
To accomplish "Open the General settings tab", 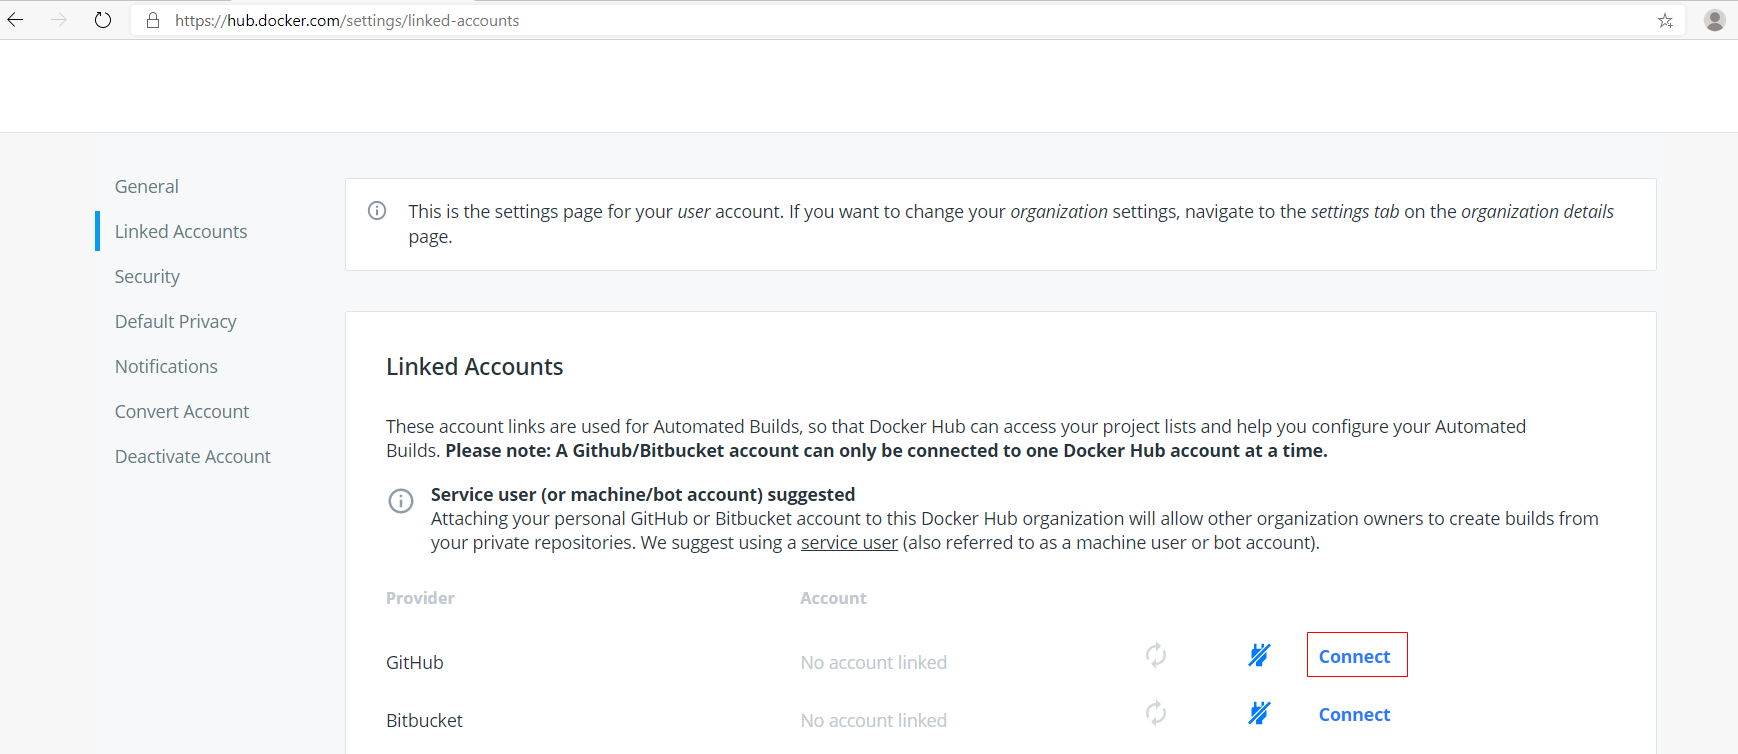I will 147,186.
